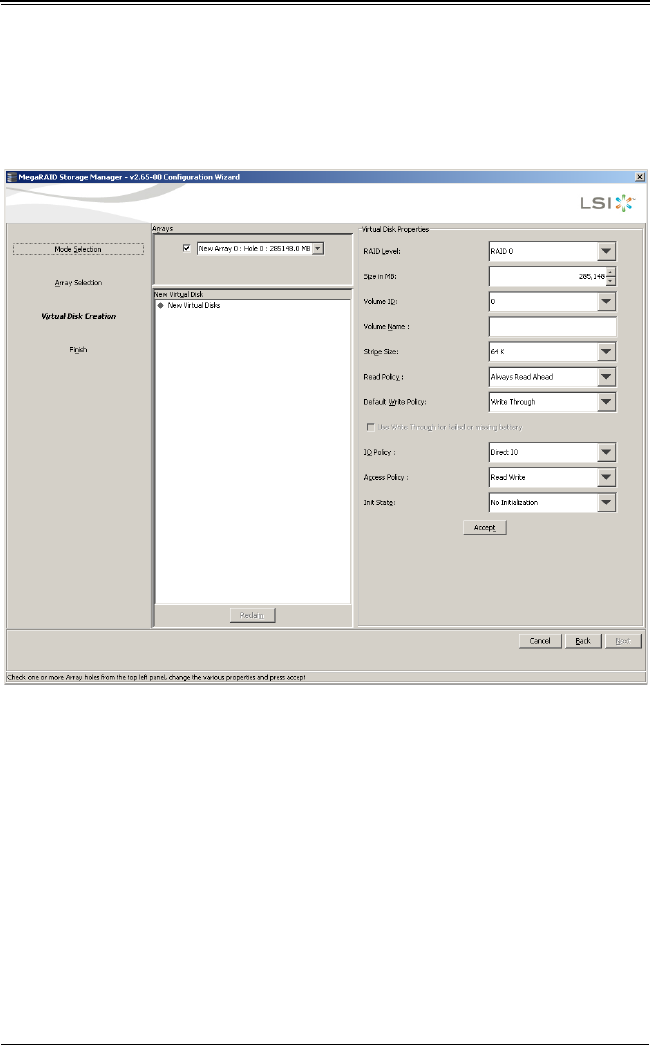This screenshot has width=650, height=1045.
Task: Open the Init State dropdown
Action: [x=606, y=503]
